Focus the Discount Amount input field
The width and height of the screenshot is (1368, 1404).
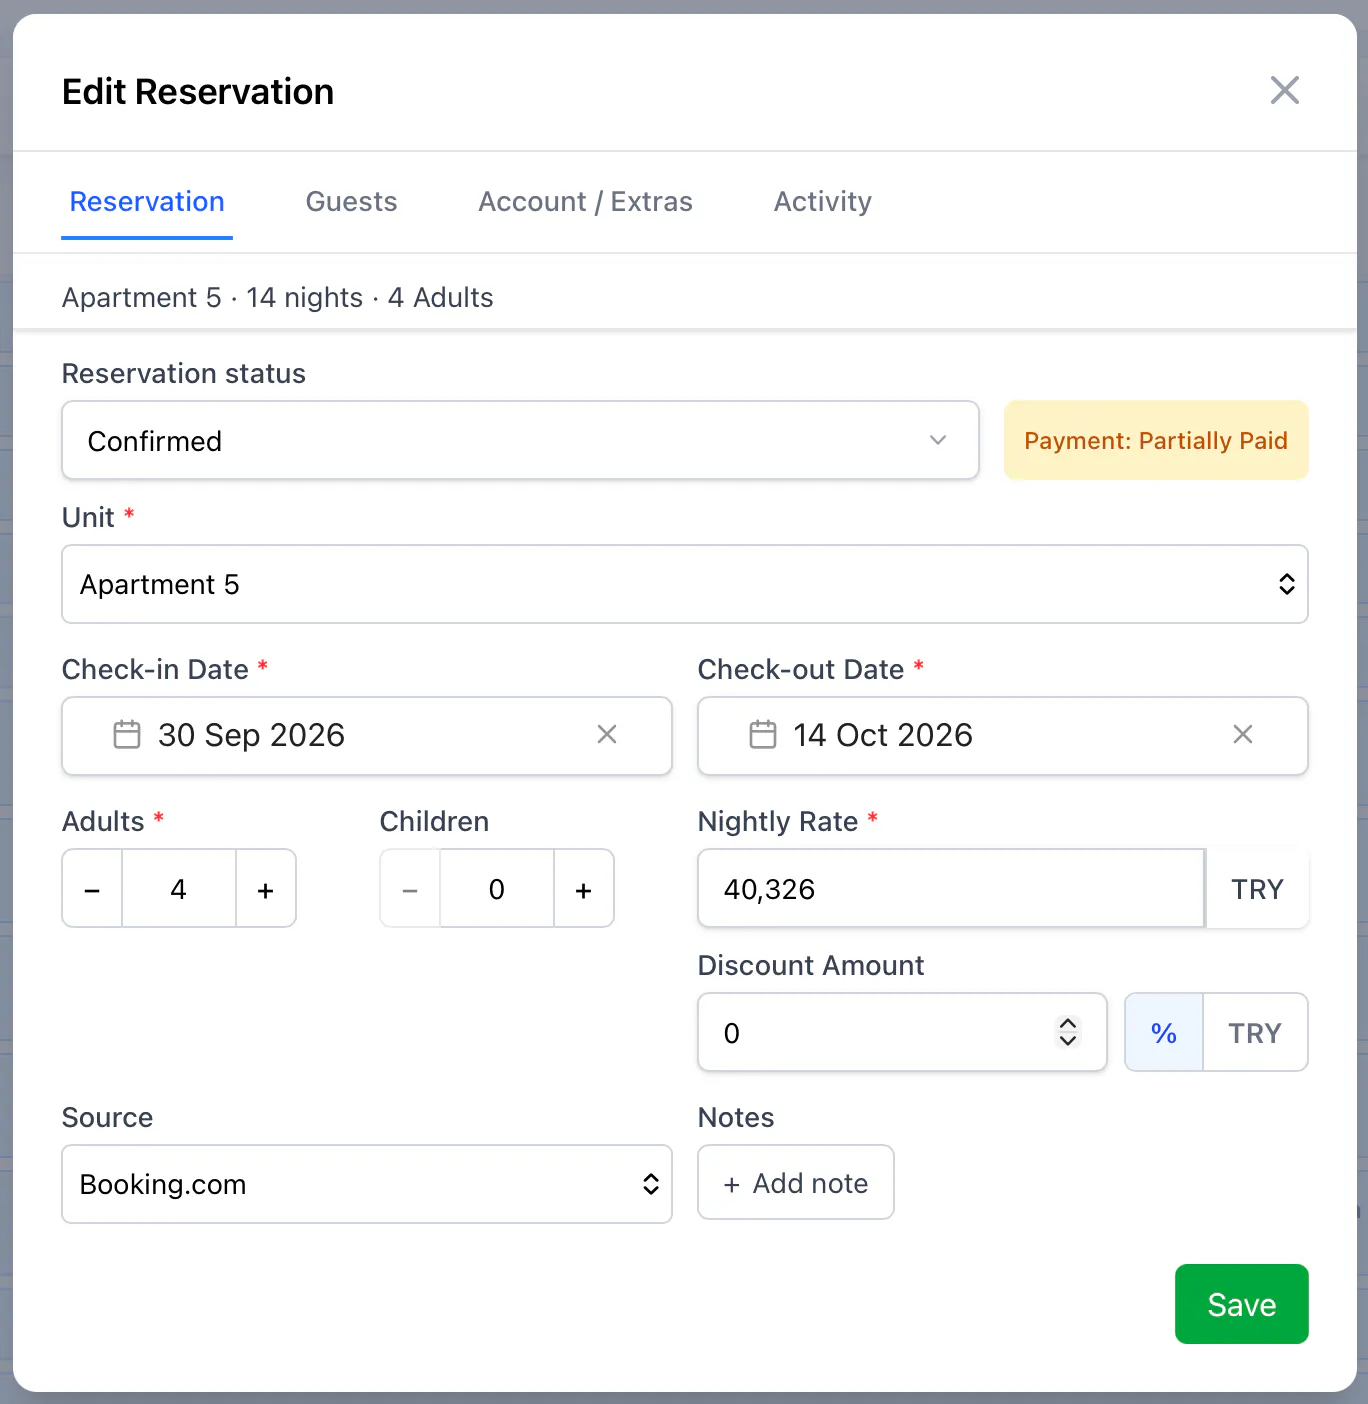902,1032
